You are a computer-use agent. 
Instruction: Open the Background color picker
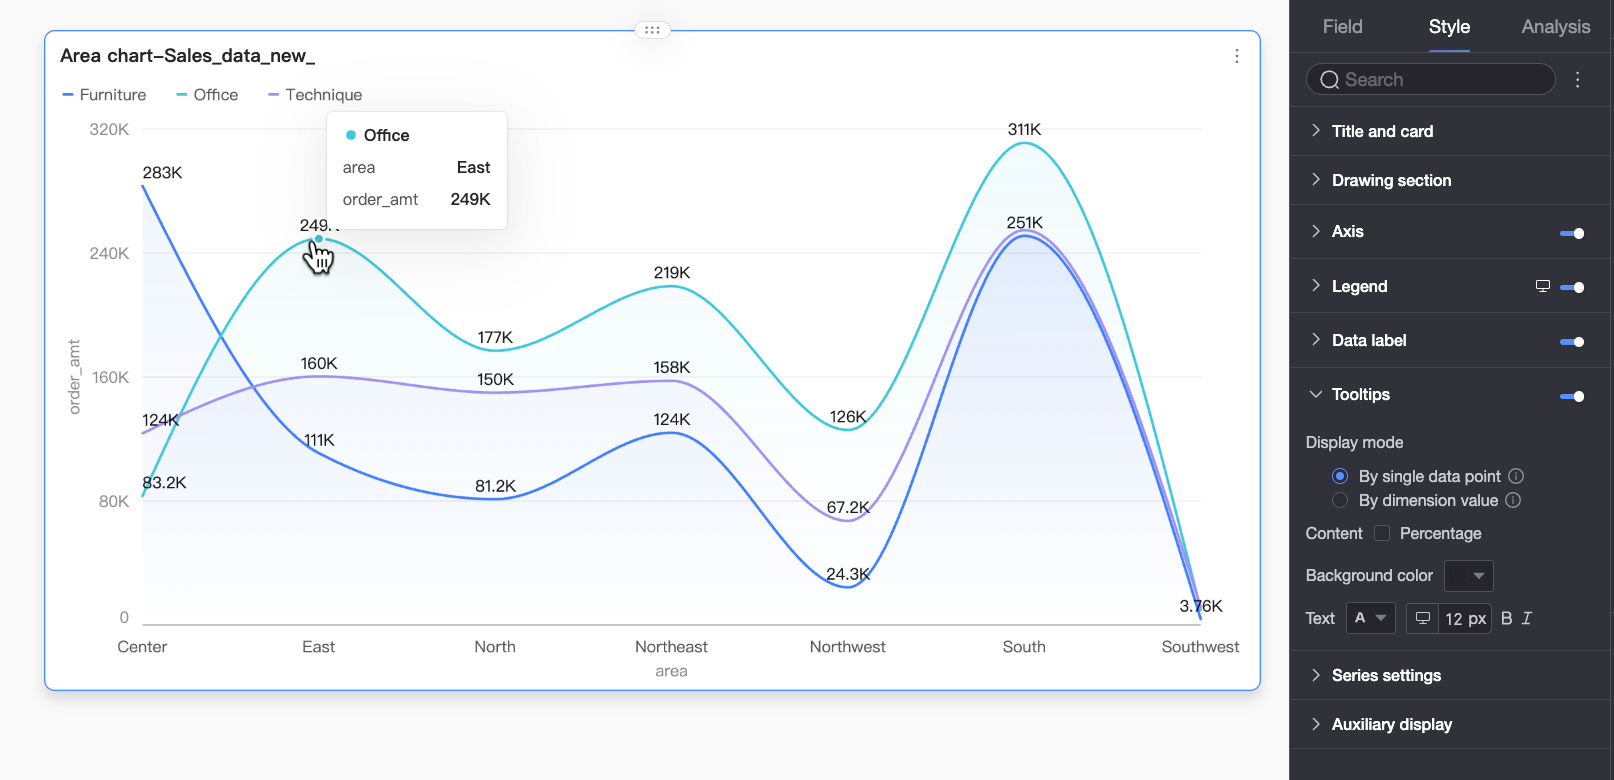pyautogui.click(x=1469, y=576)
